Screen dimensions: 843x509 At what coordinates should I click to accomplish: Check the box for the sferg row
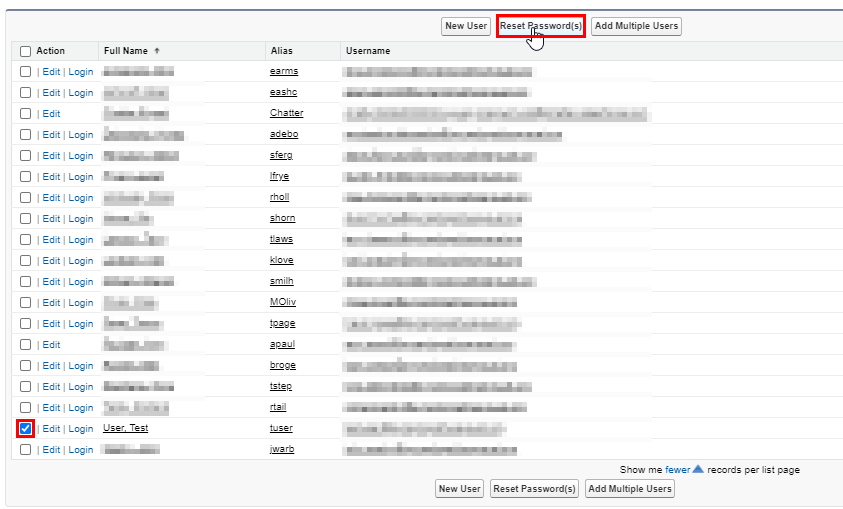[25, 155]
